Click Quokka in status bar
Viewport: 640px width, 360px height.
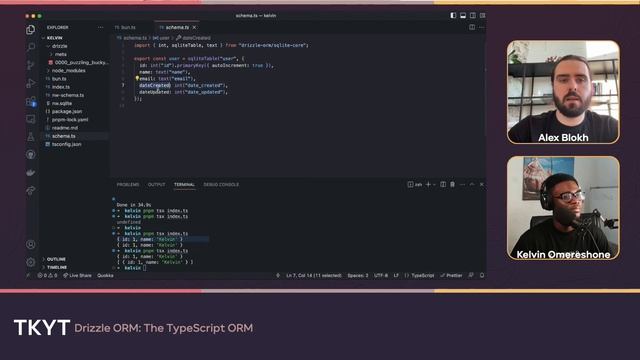105,276
